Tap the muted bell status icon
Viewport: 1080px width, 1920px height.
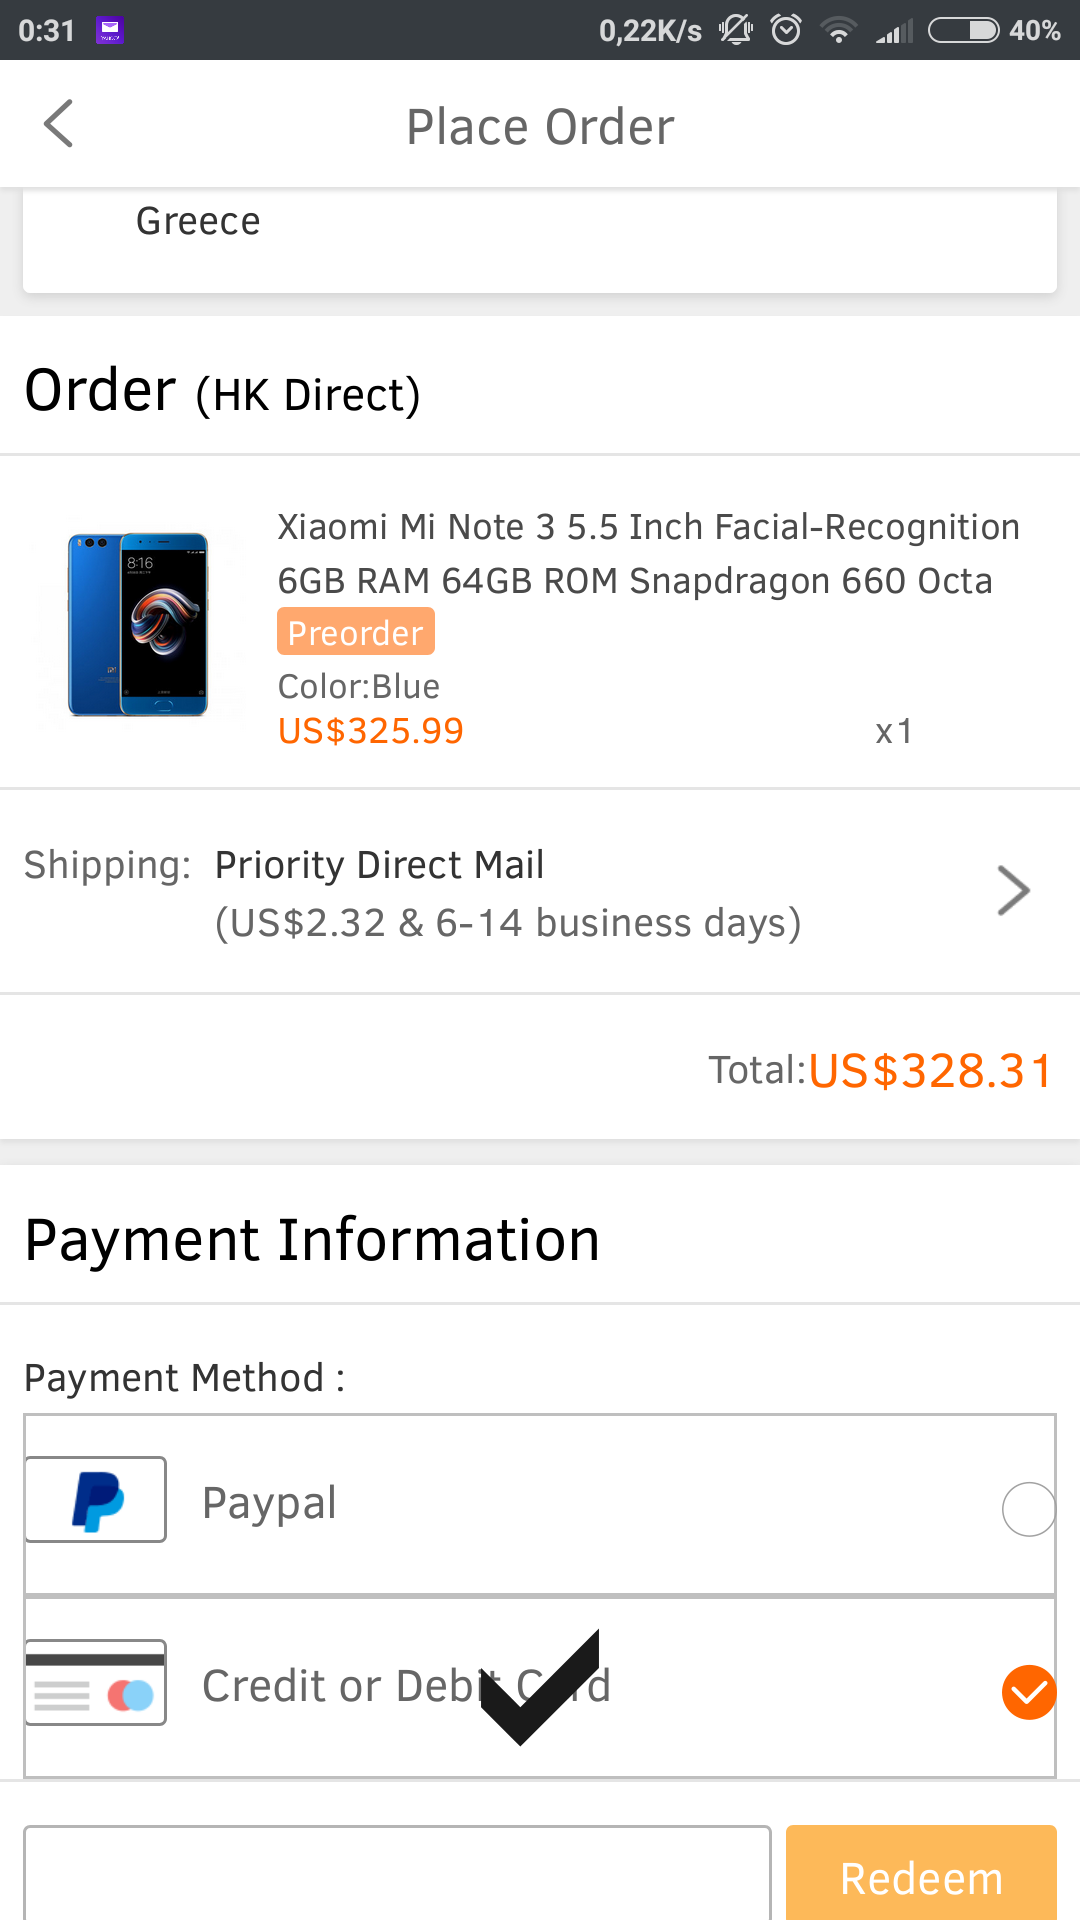pyautogui.click(x=736, y=30)
